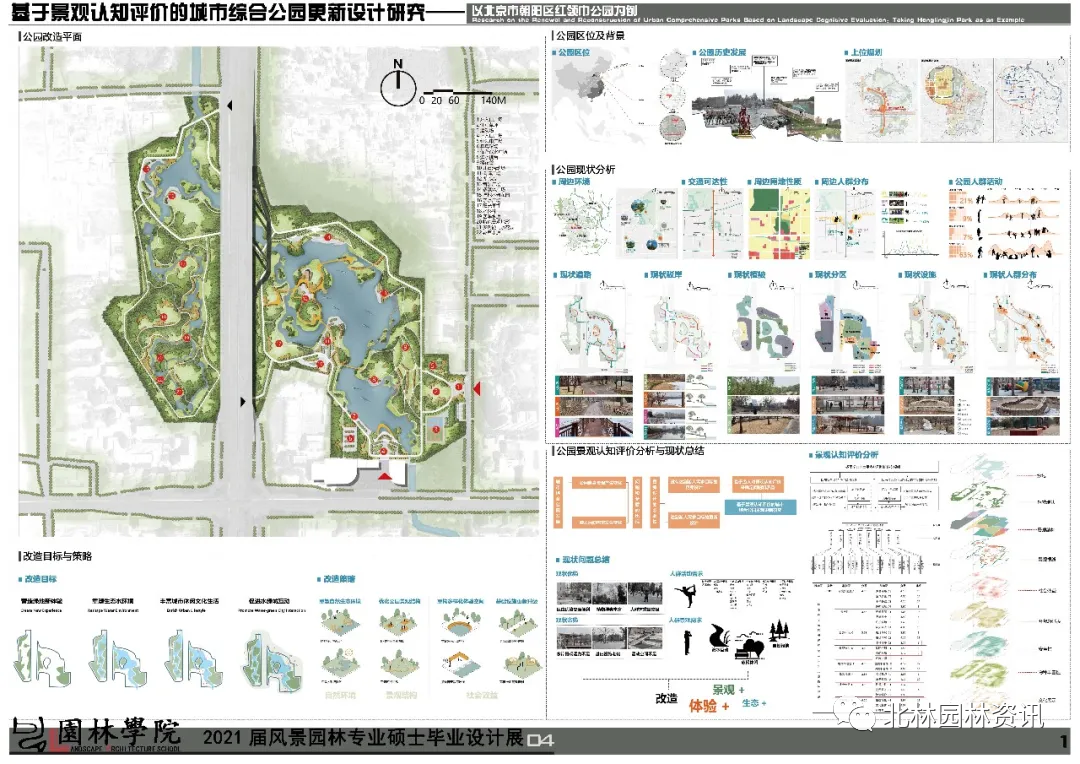This screenshot has width=1080, height=764.
Task: Click the footer number 04
Action: click(540, 741)
